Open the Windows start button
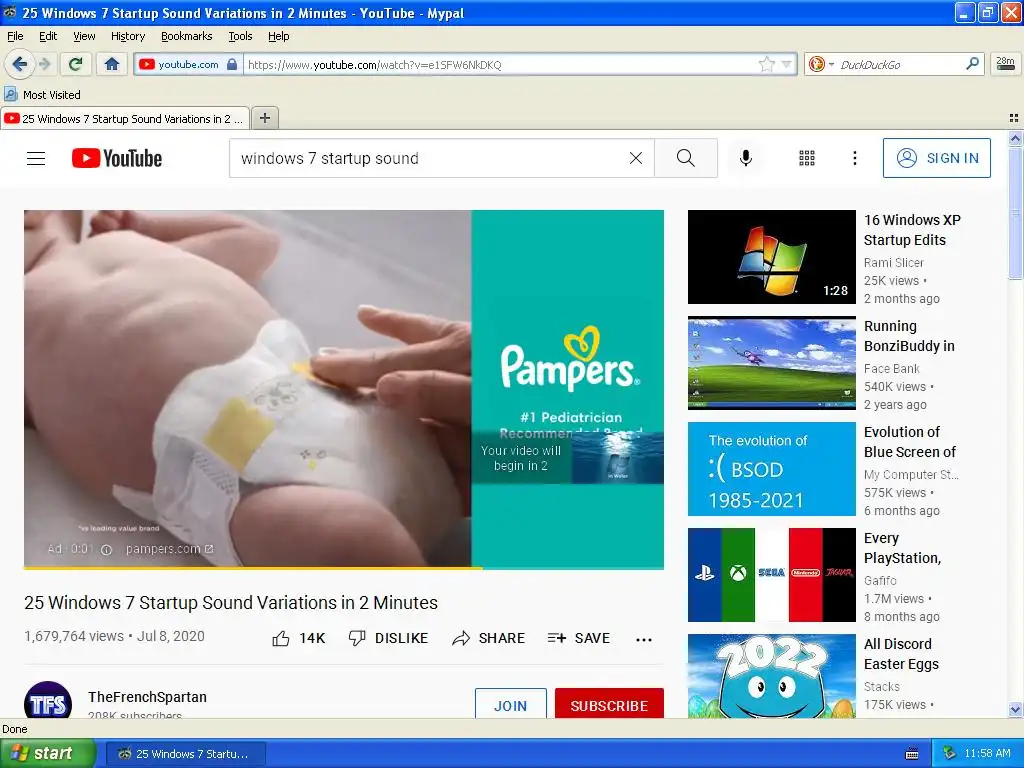1024x768 pixels. [47, 754]
